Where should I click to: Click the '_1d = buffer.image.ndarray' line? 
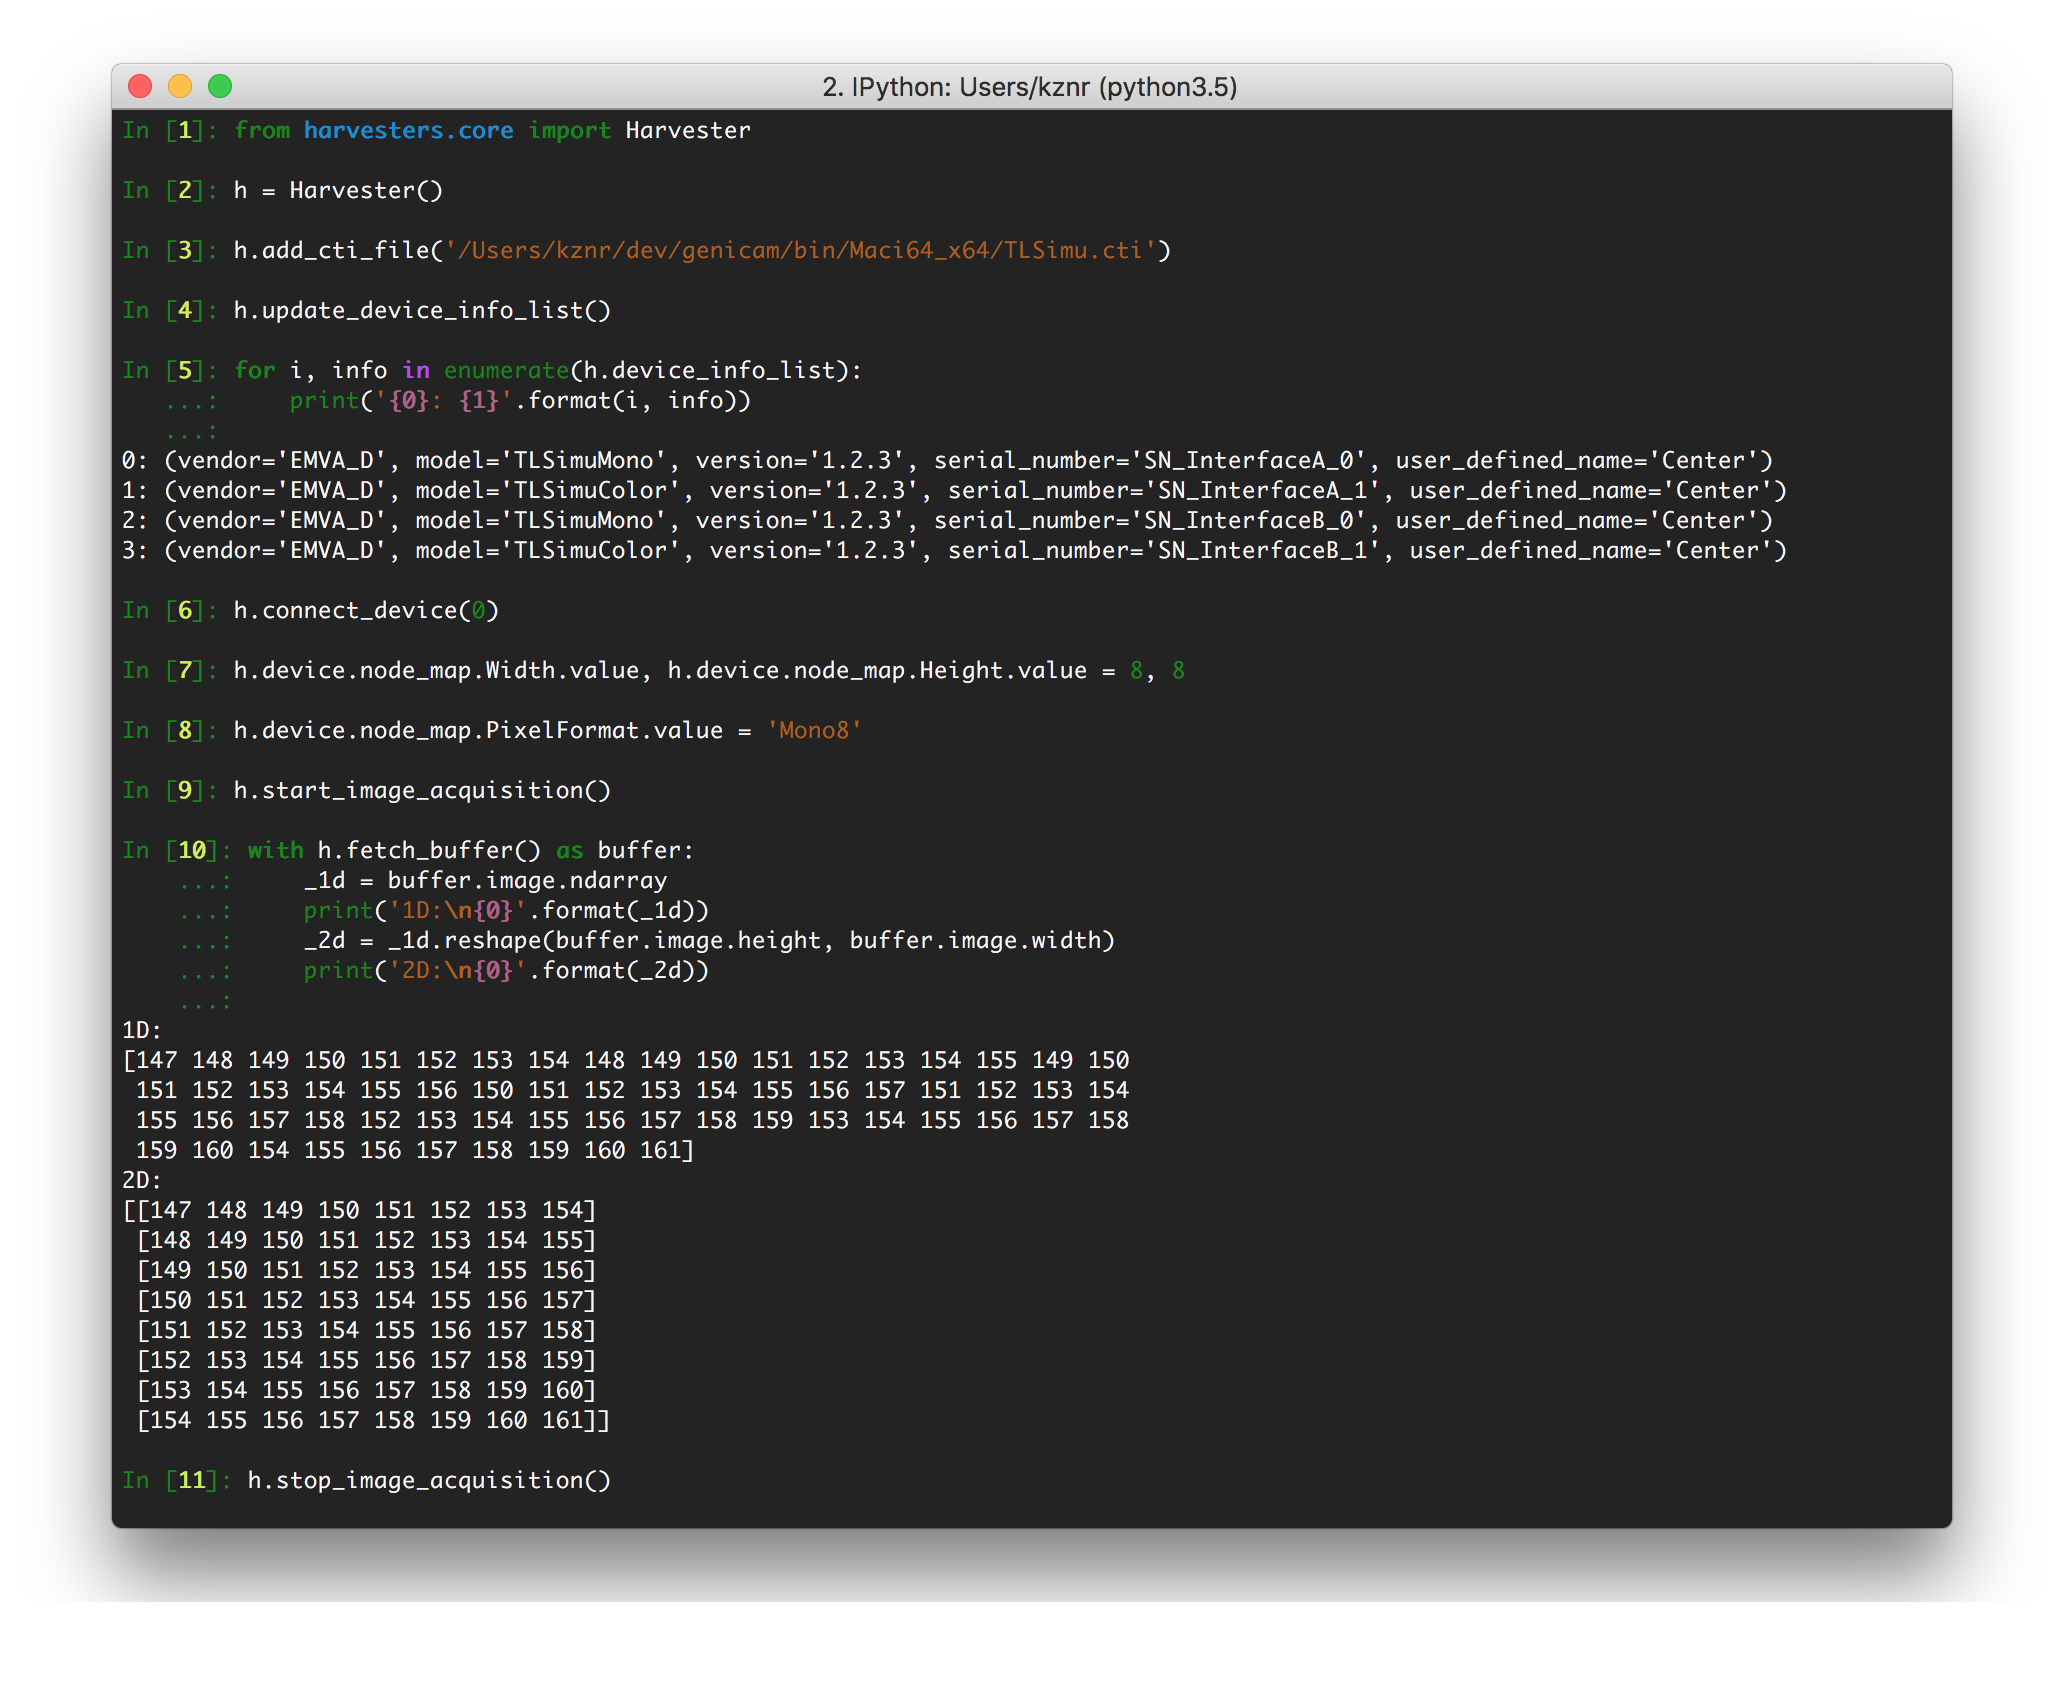(485, 881)
